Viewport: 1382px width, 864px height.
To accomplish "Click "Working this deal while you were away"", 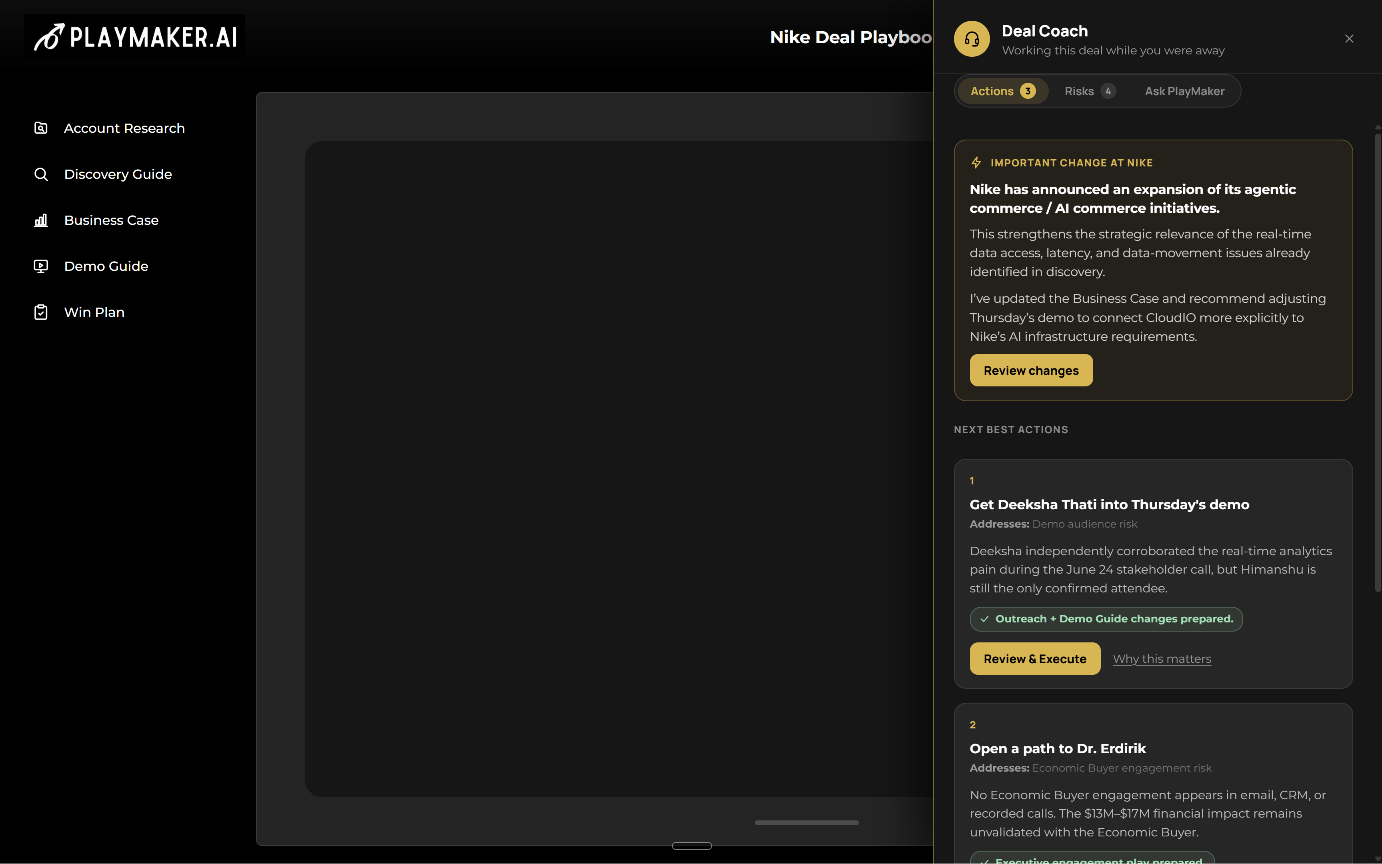I will pyautogui.click(x=1113, y=50).
